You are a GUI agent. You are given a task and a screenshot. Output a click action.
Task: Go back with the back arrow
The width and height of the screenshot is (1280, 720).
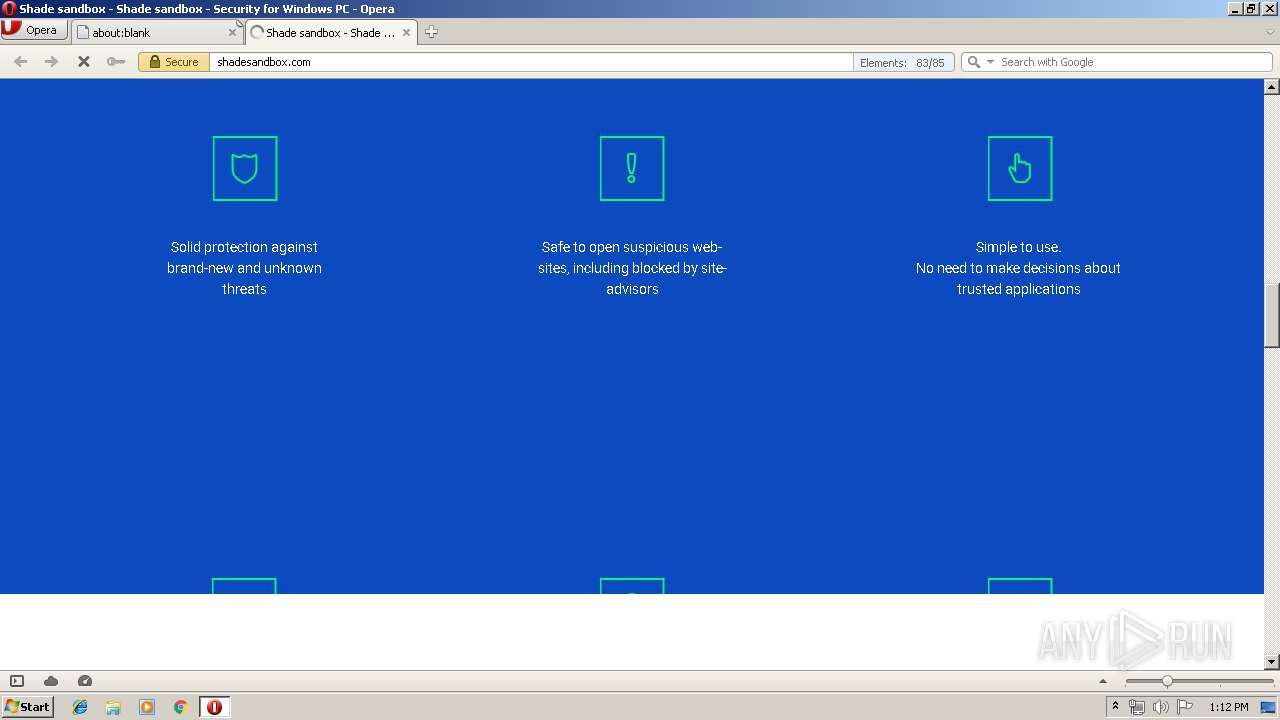(20, 62)
